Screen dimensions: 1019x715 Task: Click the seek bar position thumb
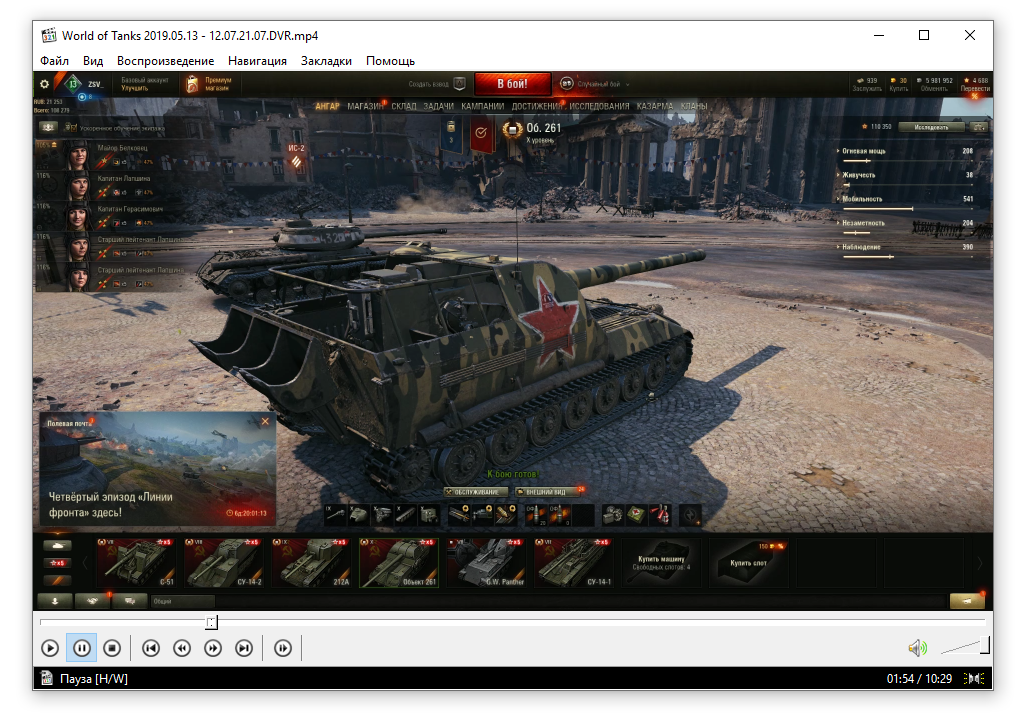211,623
